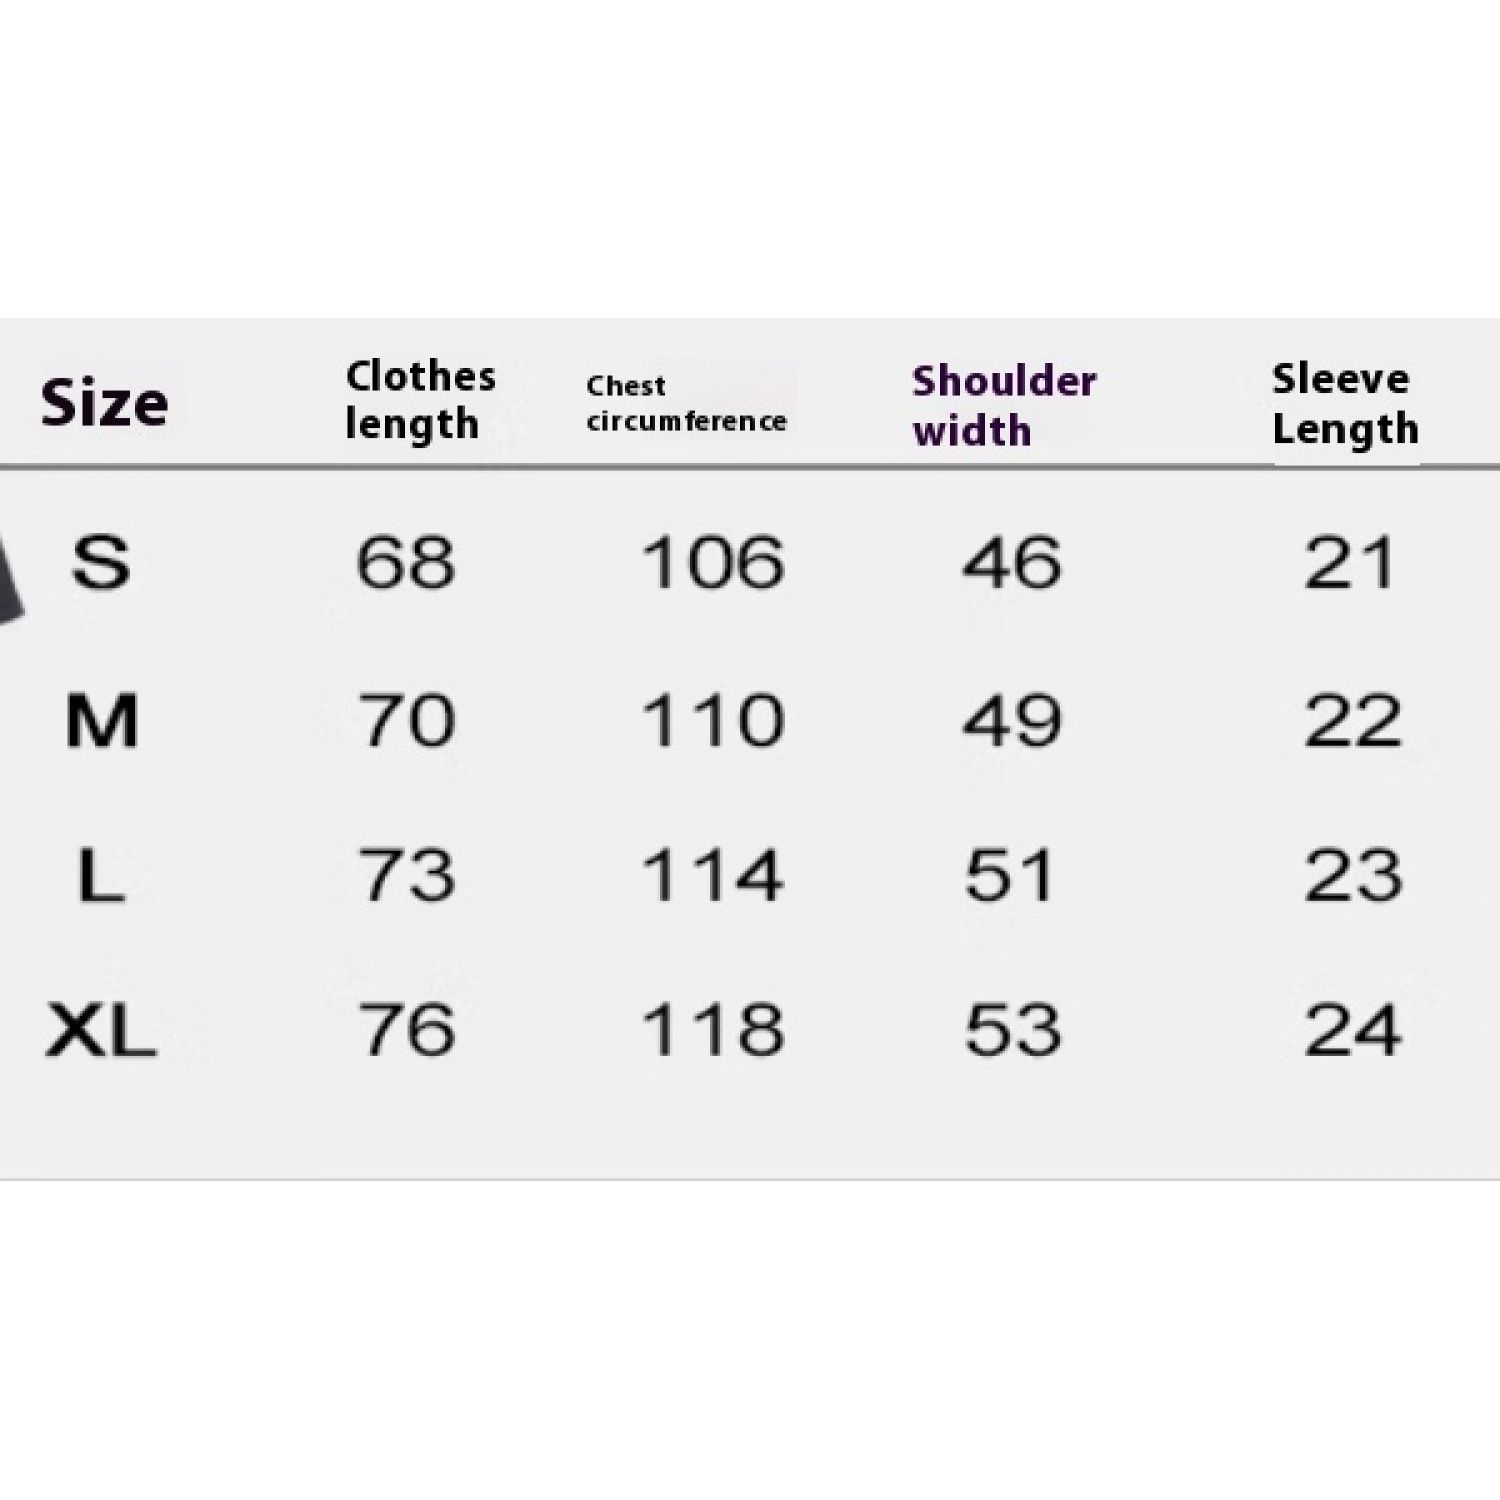
Task: Select the M size row label
Action: 101,720
